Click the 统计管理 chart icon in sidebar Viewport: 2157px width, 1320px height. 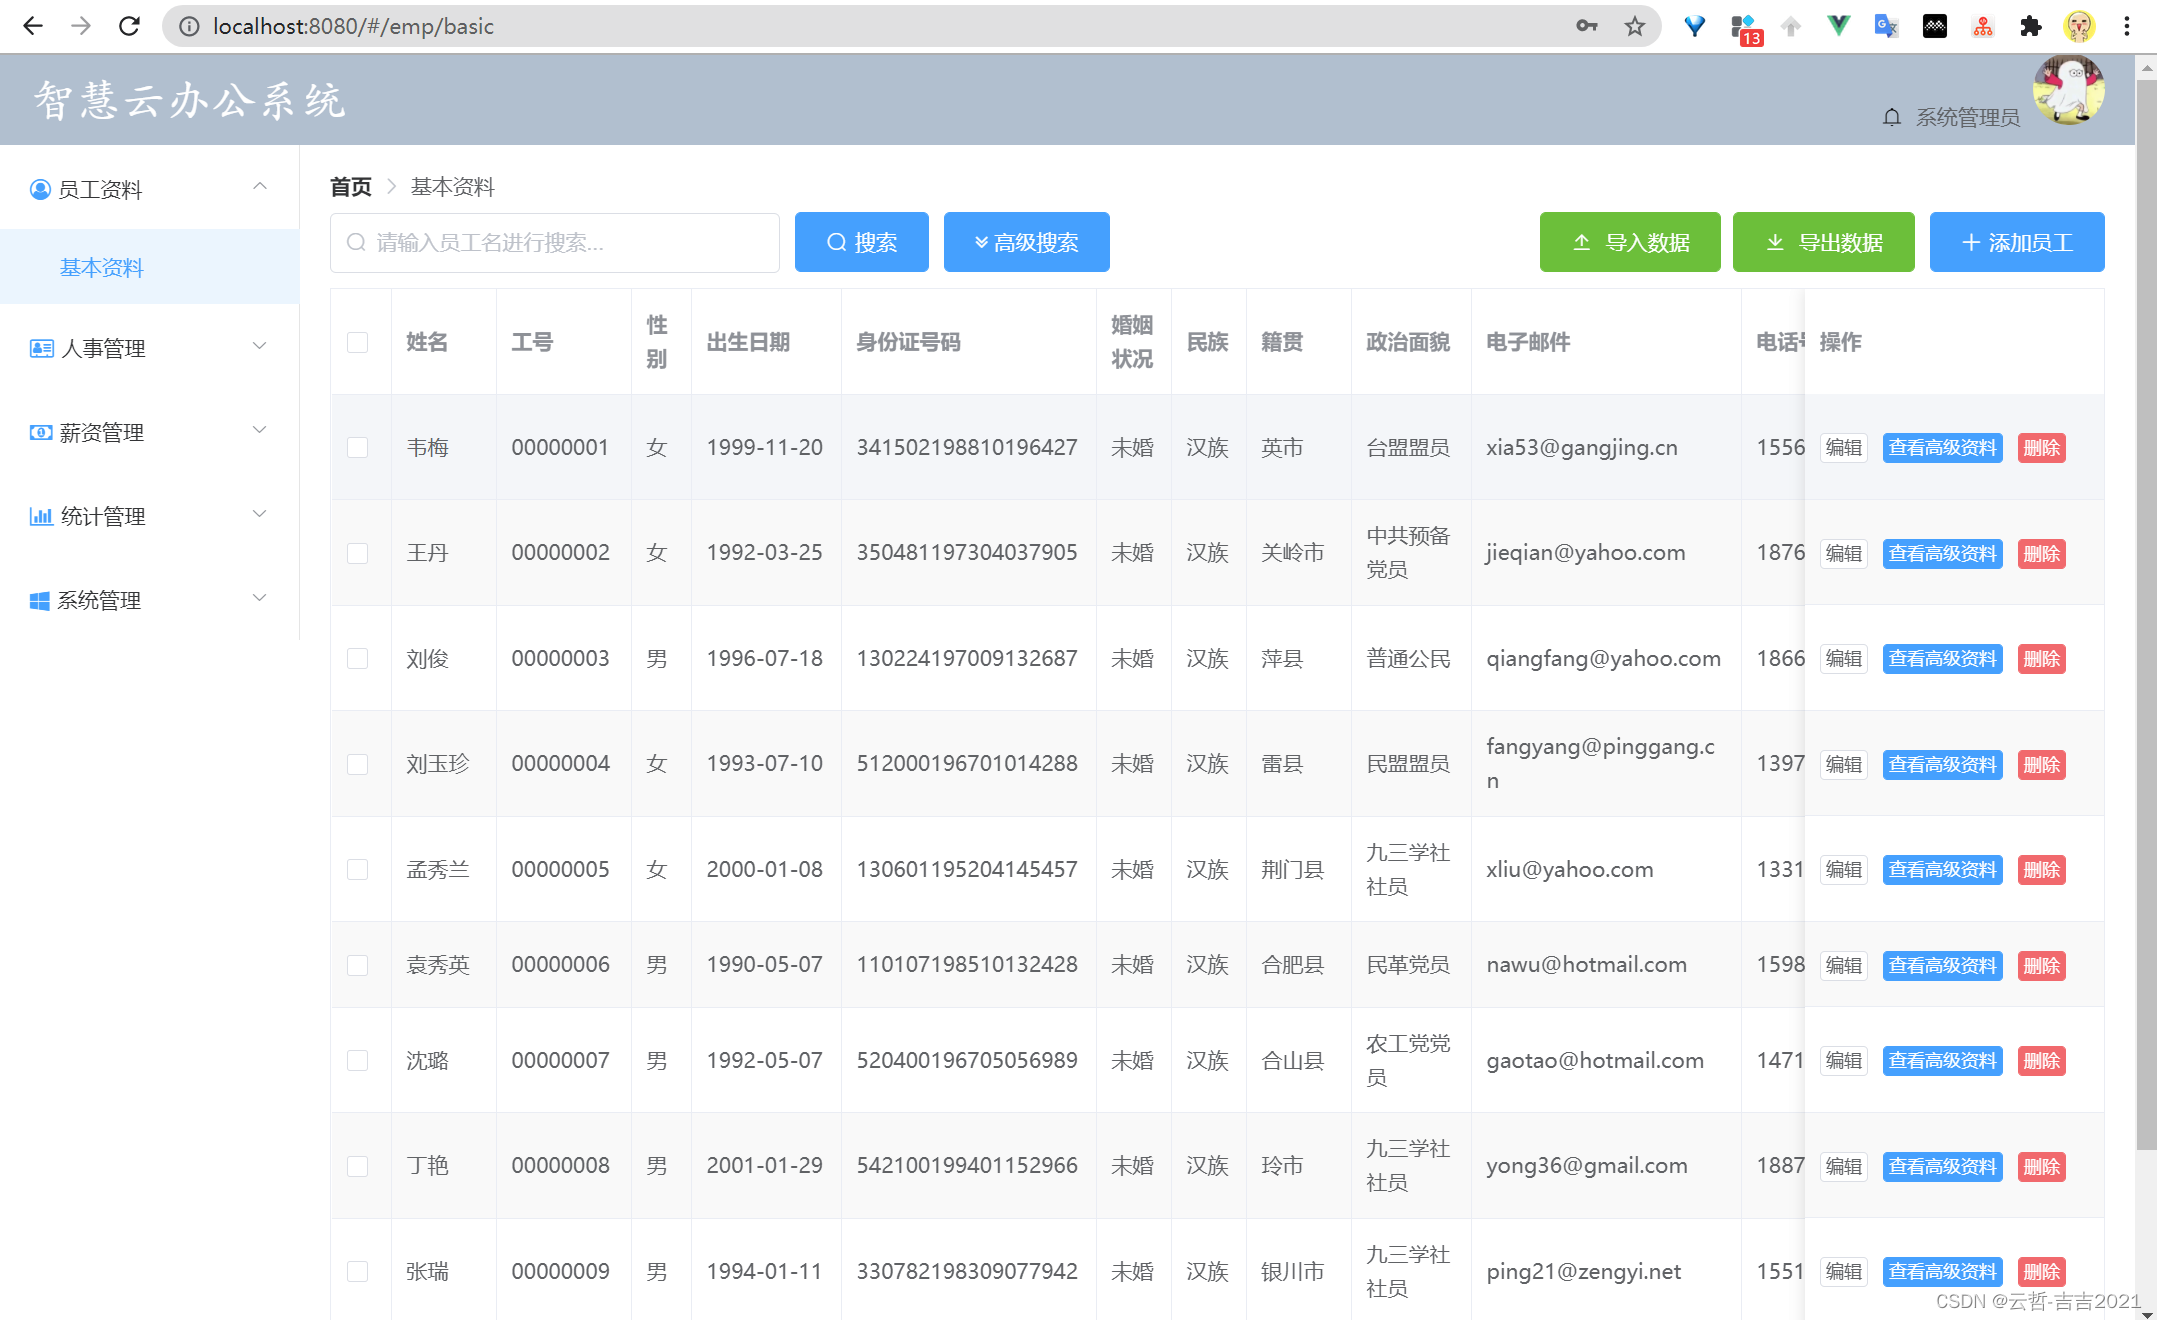pyautogui.click(x=40, y=516)
